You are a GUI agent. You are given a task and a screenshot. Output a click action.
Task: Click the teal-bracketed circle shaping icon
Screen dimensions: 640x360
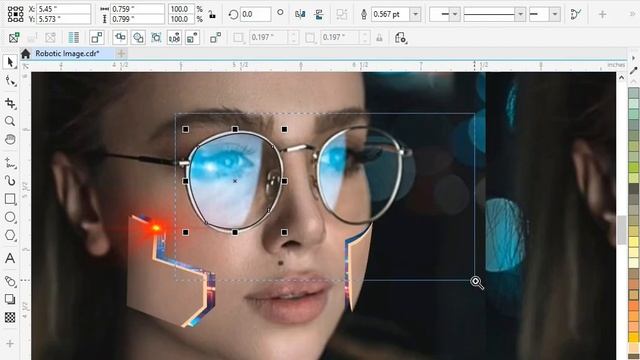pos(156,38)
